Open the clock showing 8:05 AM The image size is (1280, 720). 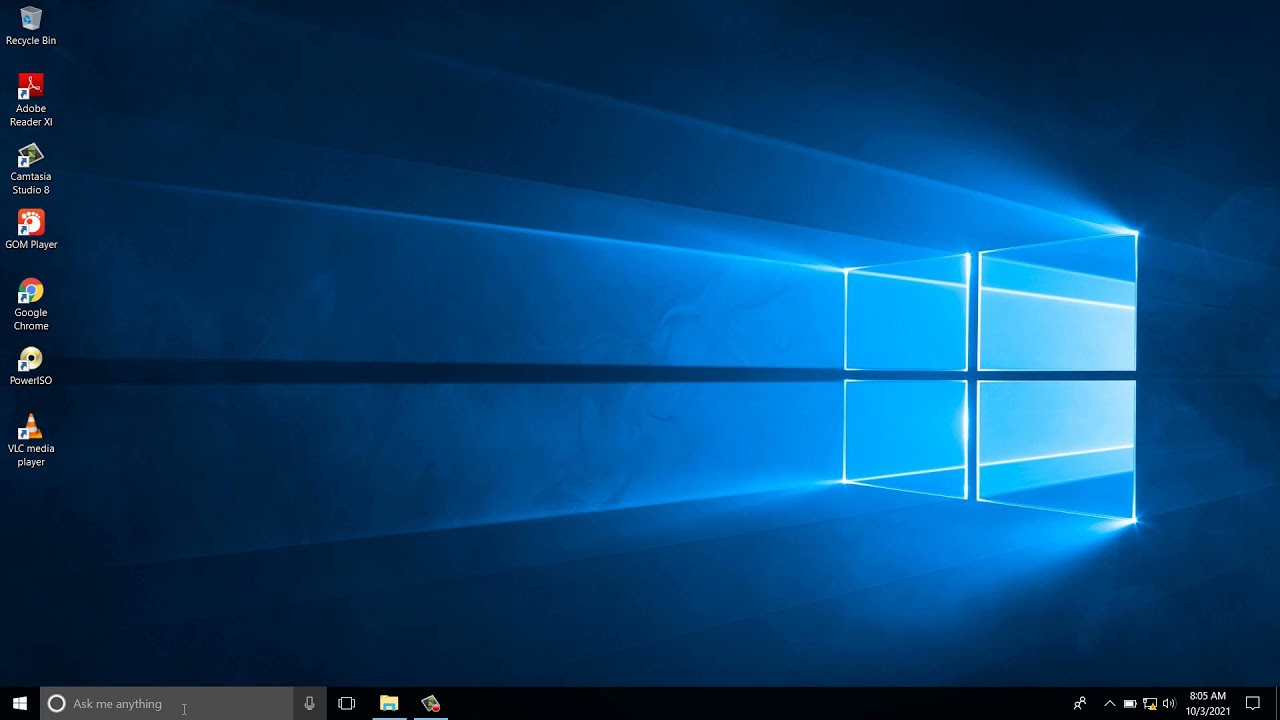click(1208, 703)
